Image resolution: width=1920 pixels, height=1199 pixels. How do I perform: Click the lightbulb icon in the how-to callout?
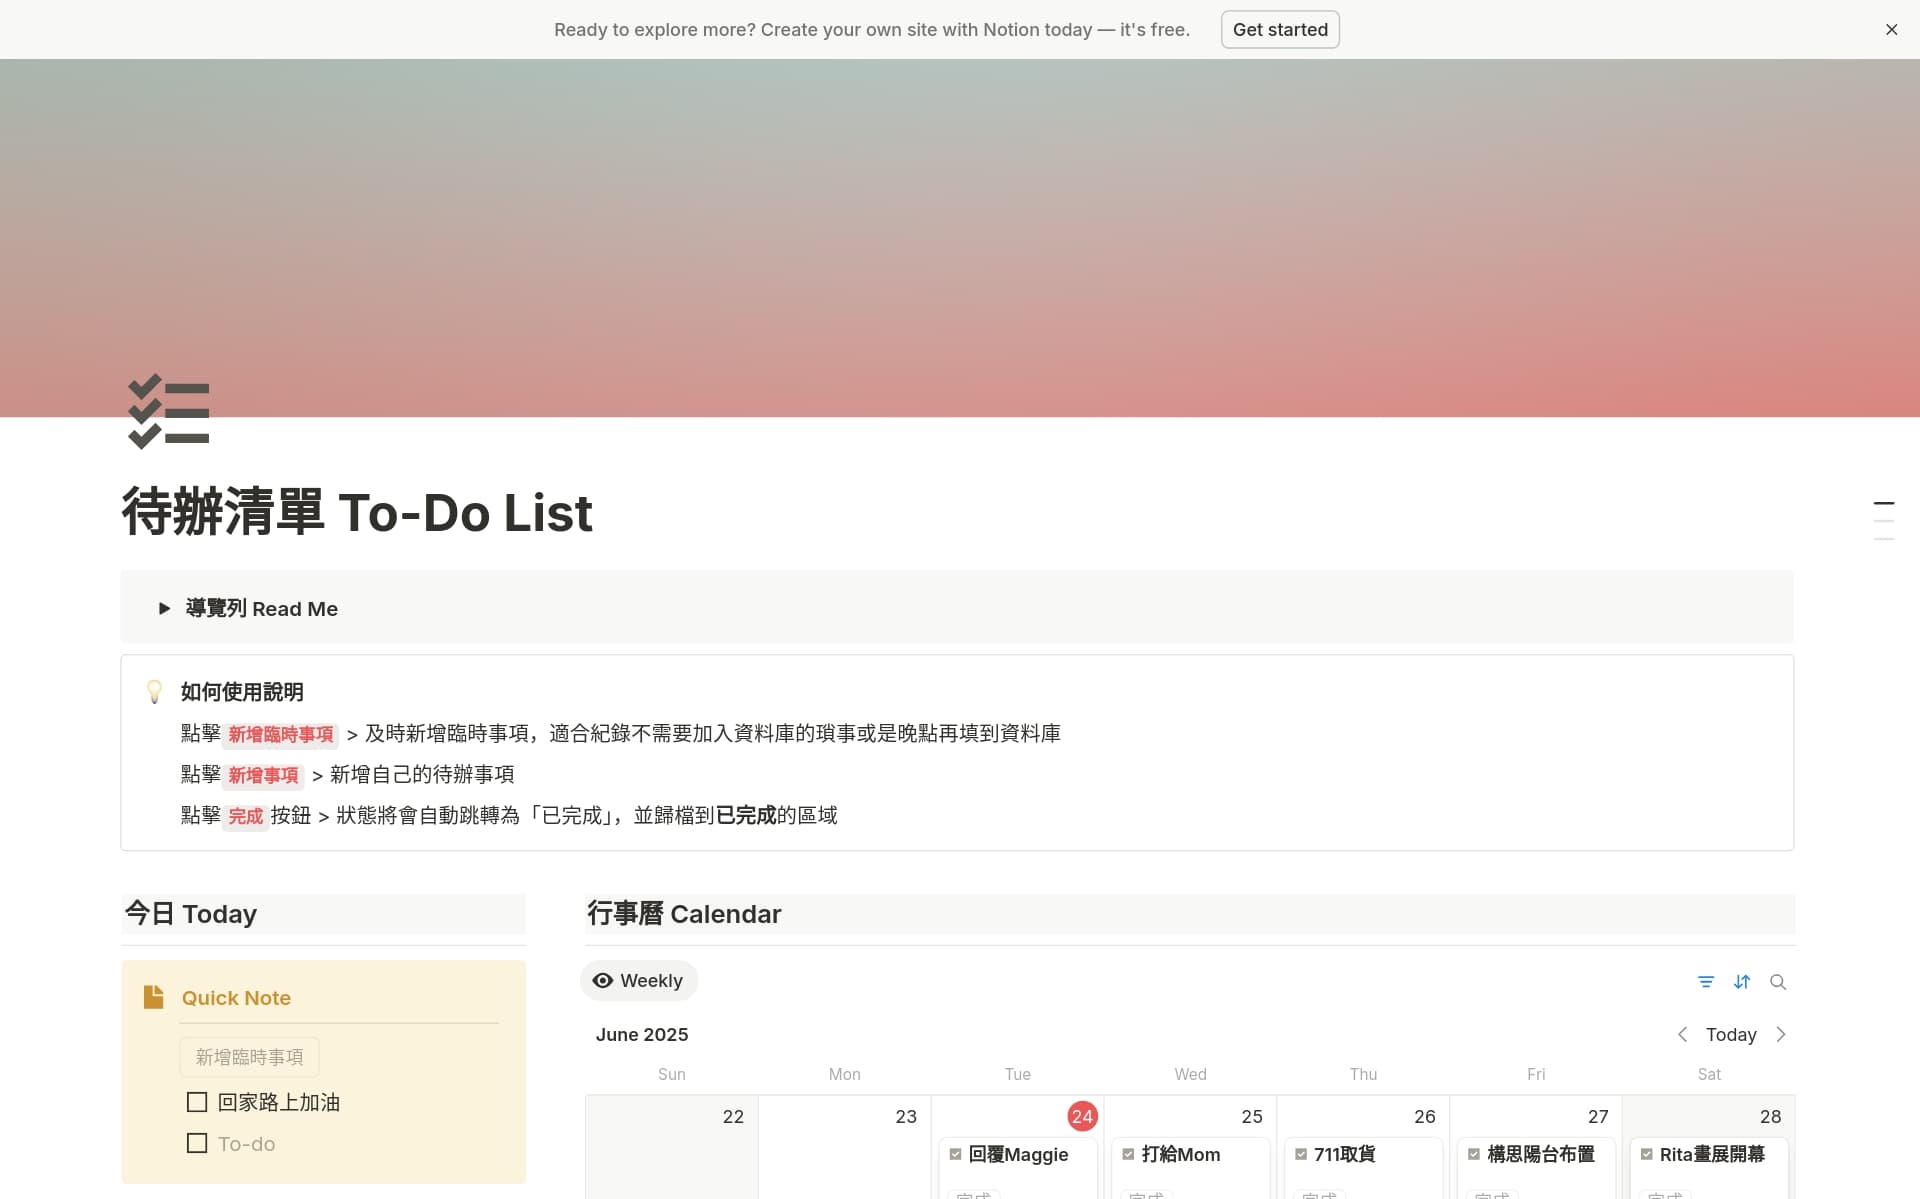coord(154,691)
